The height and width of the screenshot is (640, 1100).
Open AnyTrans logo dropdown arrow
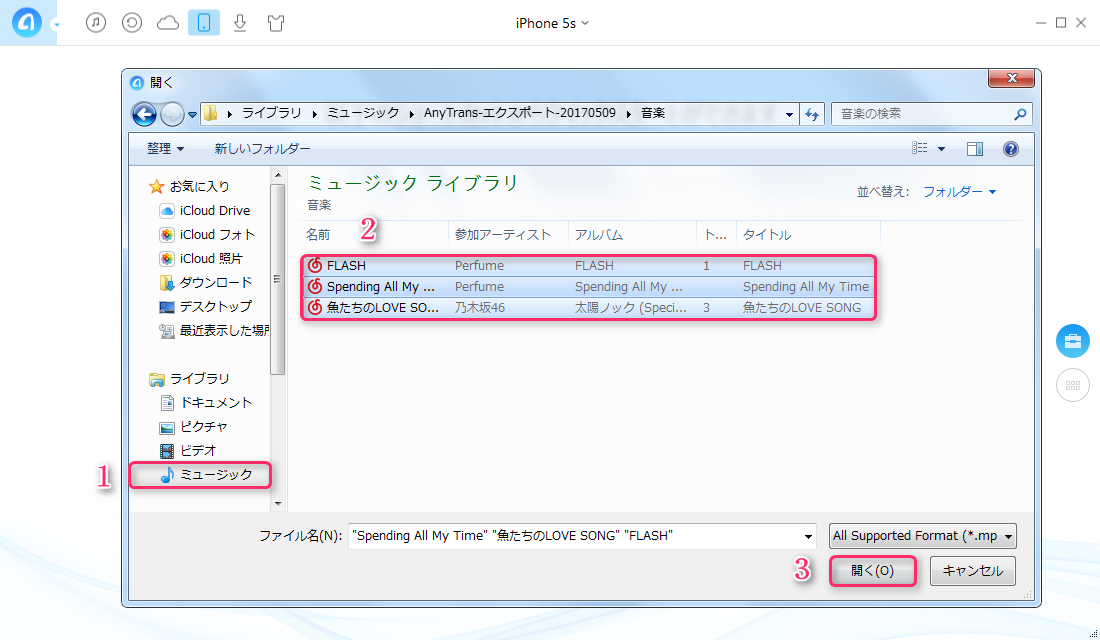[56, 25]
